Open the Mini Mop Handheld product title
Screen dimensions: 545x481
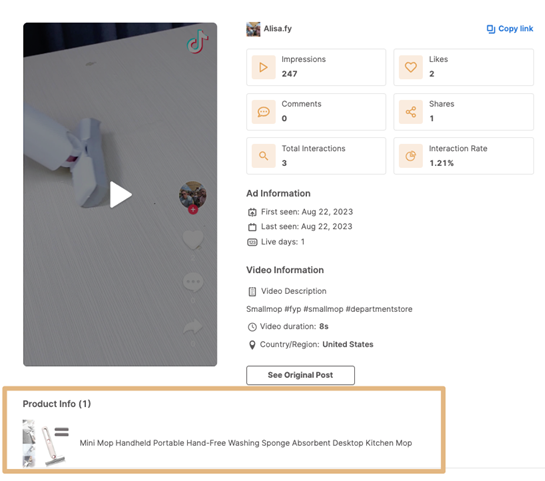(246, 443)
